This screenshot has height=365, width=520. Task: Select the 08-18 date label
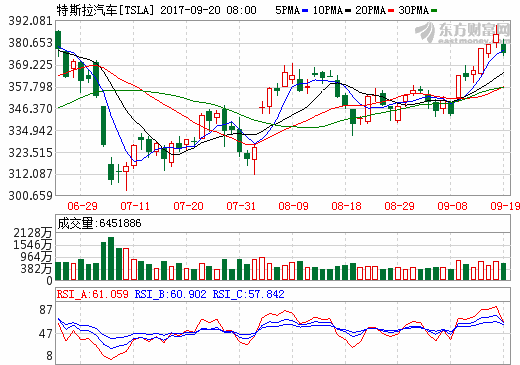(x=346, y=206)
